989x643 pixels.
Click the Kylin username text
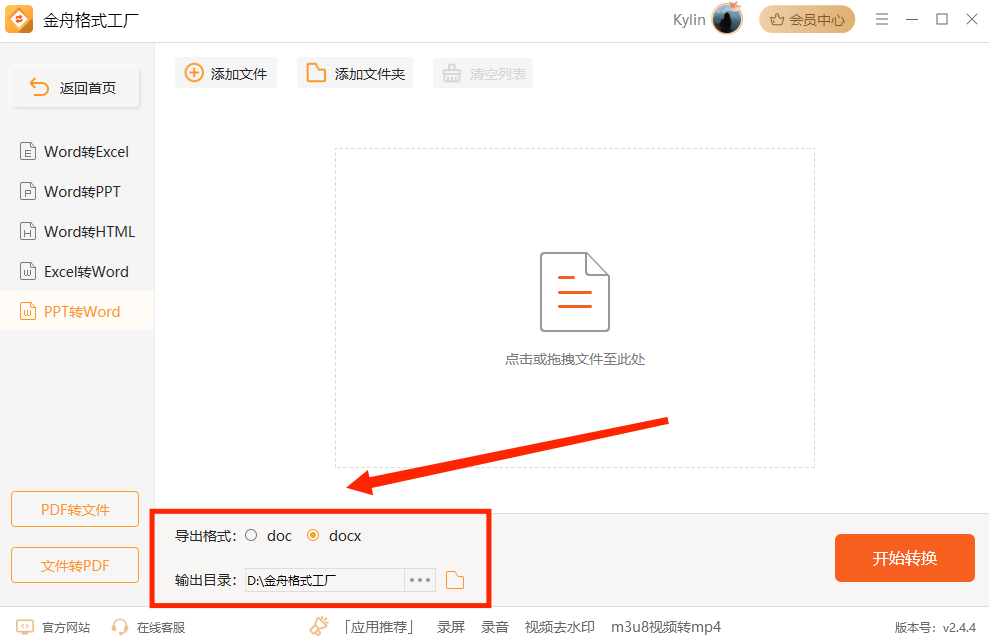[689, 20]
